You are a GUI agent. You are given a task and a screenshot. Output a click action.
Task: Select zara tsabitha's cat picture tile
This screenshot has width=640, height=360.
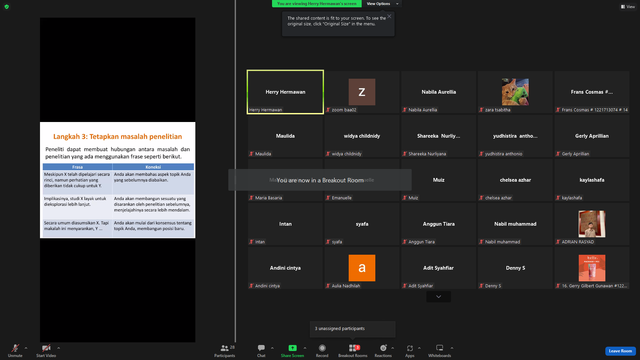click(x=515, y=92)
